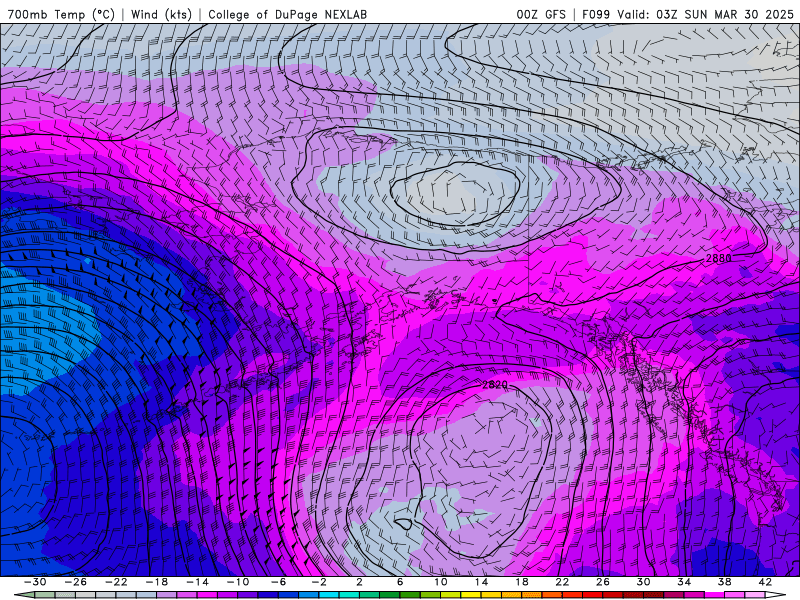Screen dimensions: 800x600
Task: Click the positive '2' colorbar label
Action: [359, 582]
